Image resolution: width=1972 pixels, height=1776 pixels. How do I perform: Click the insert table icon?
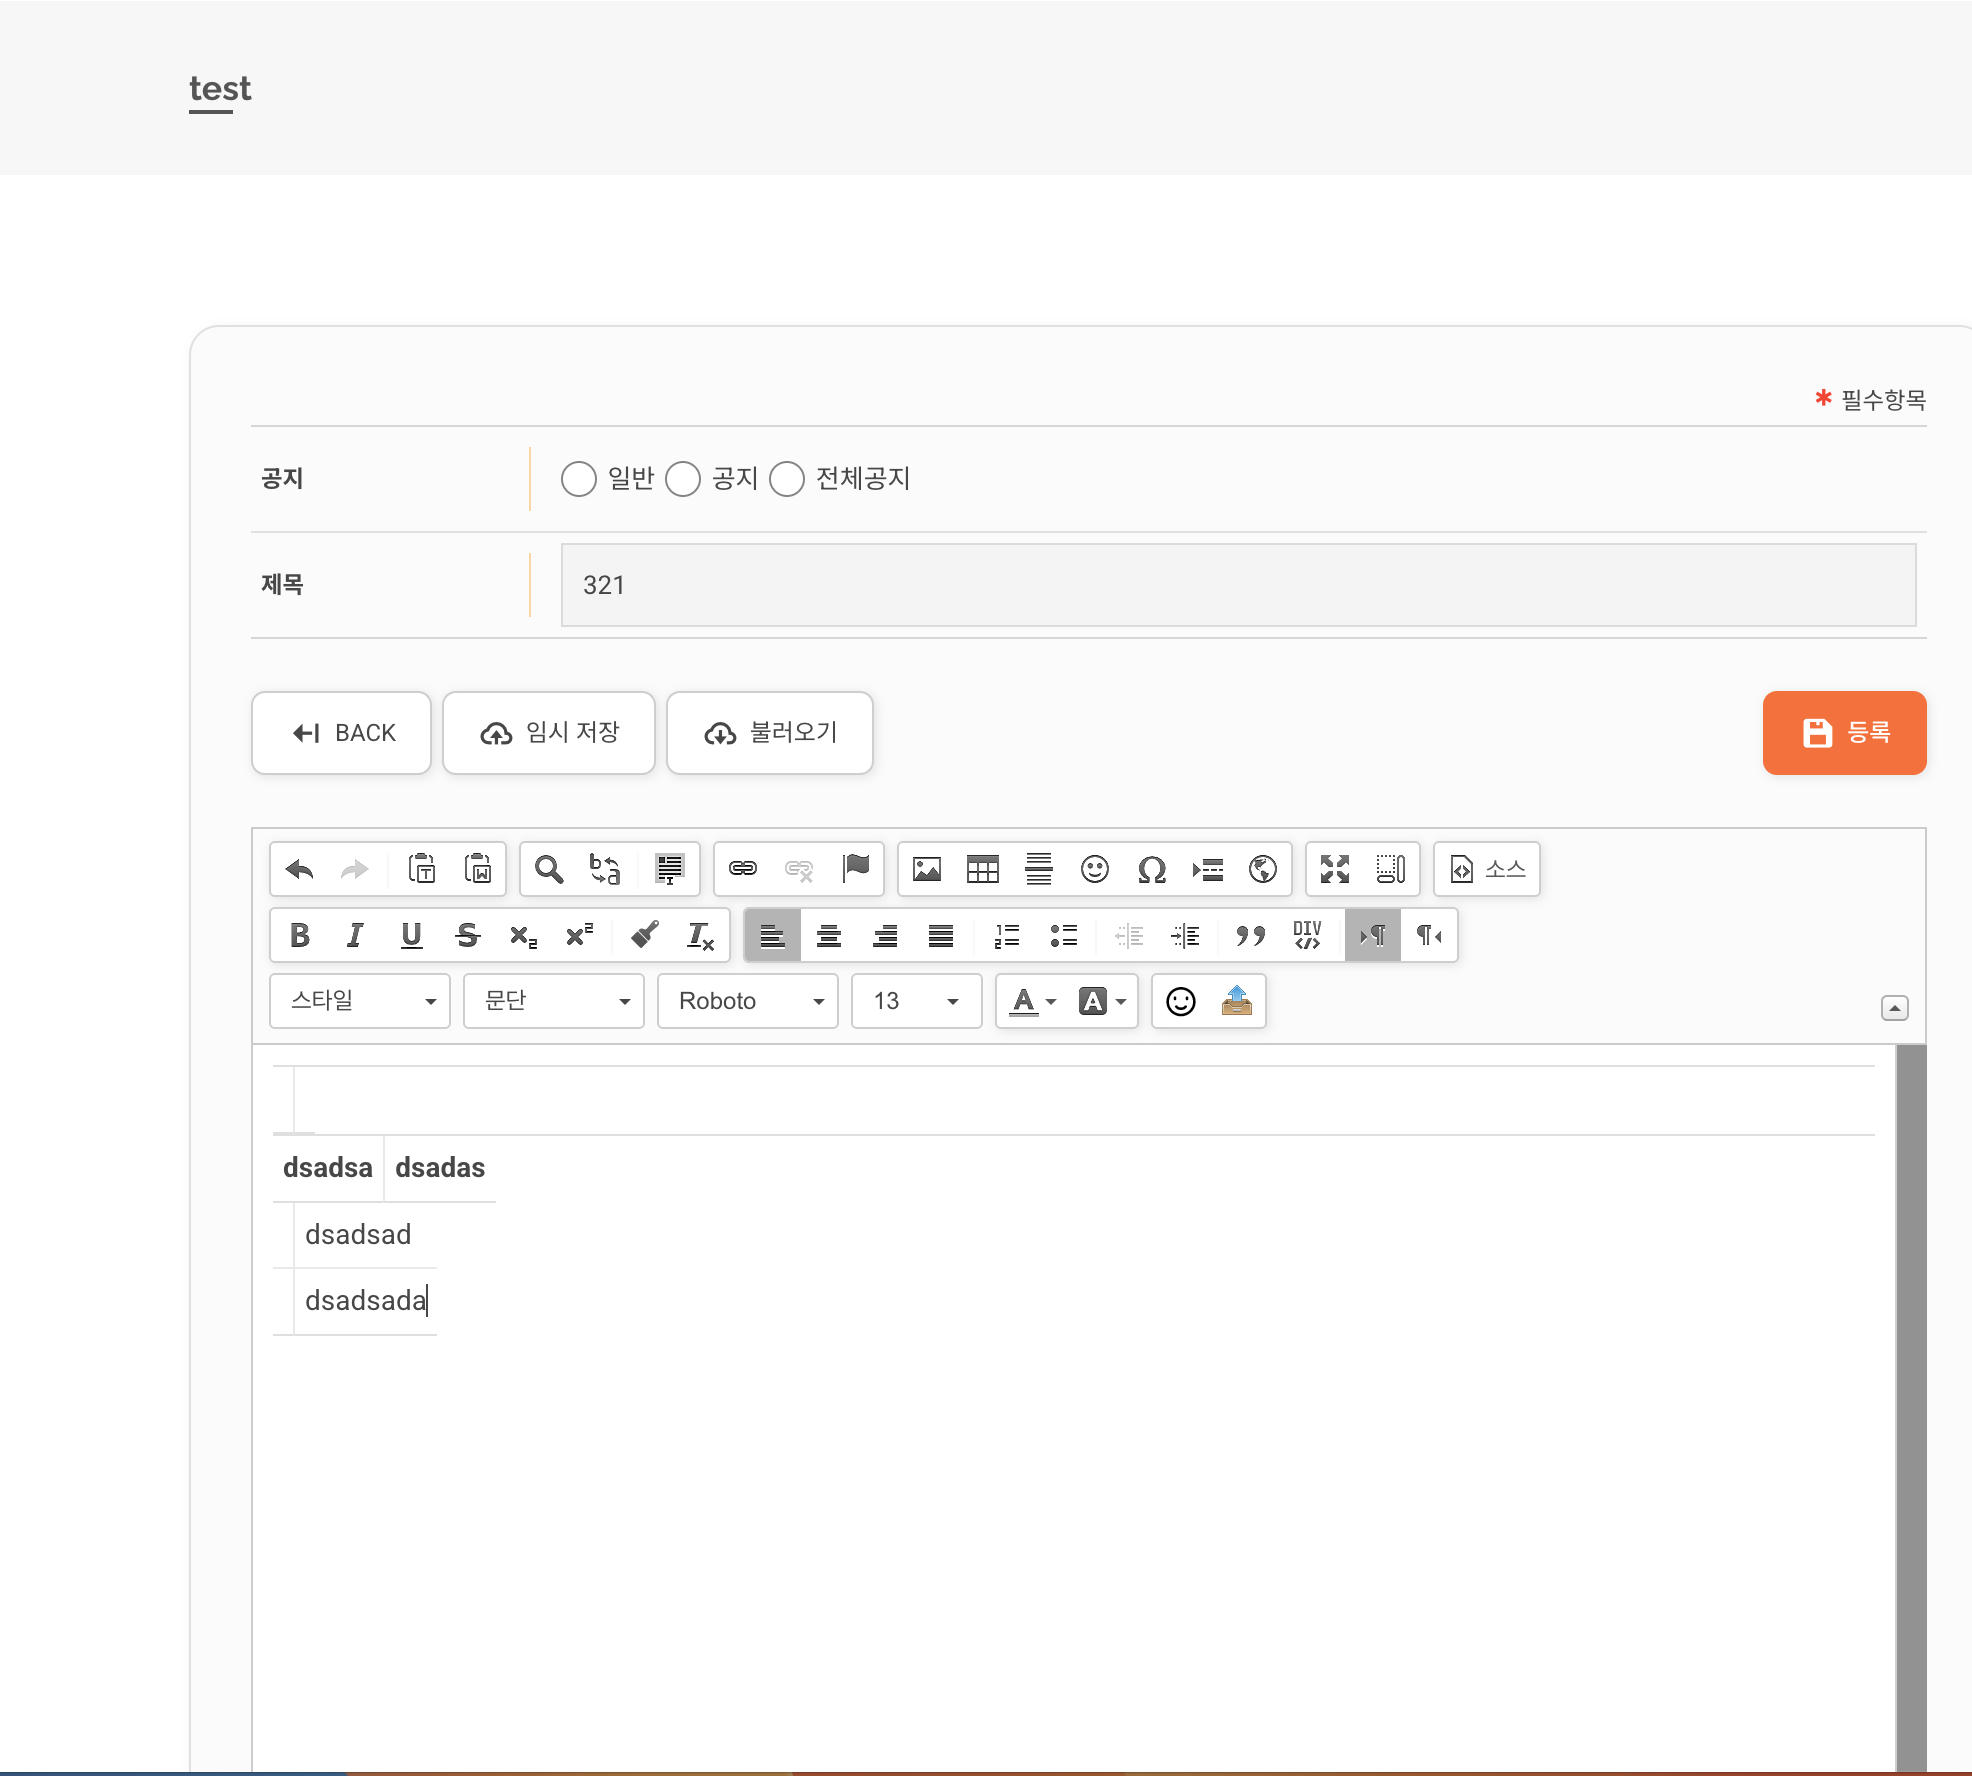(x=981, y=869)
